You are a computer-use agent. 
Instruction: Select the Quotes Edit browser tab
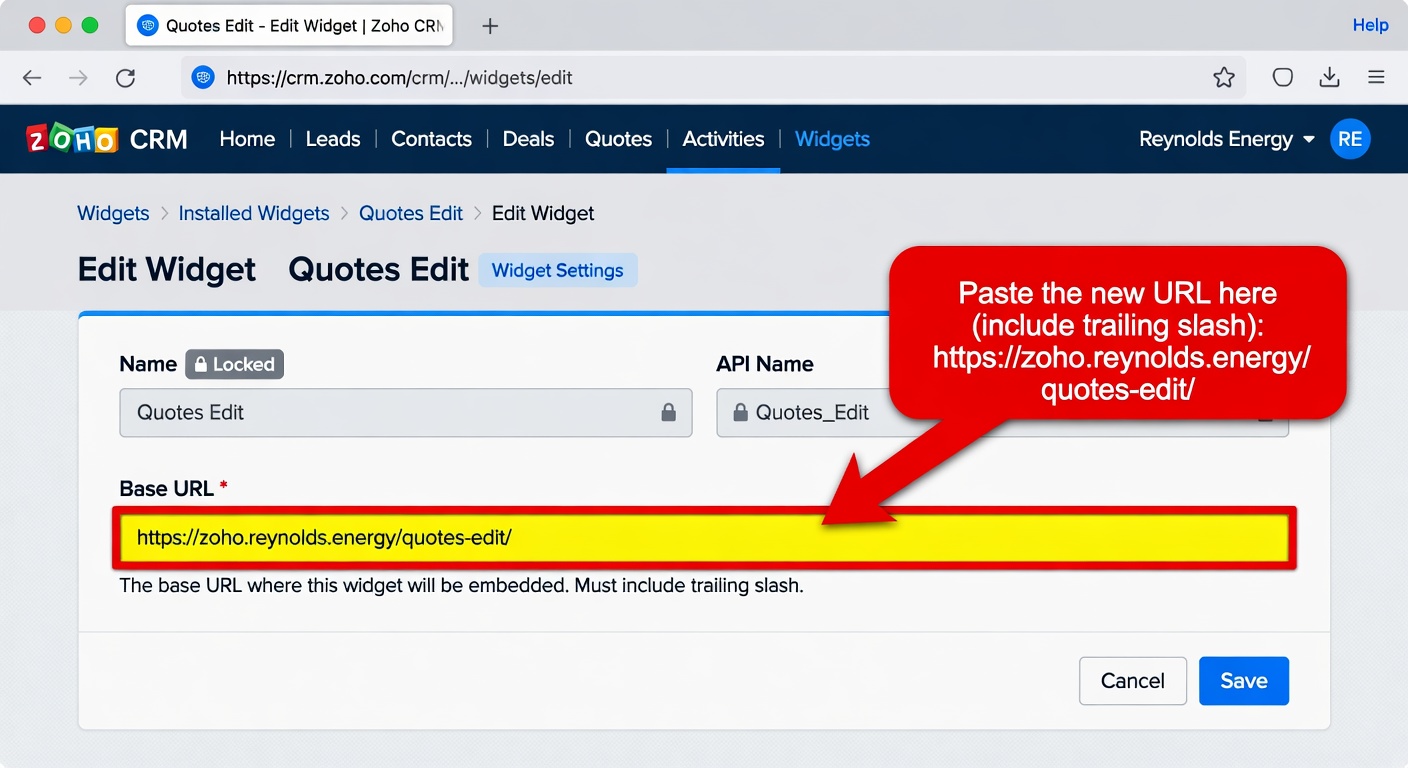point(289,26)
